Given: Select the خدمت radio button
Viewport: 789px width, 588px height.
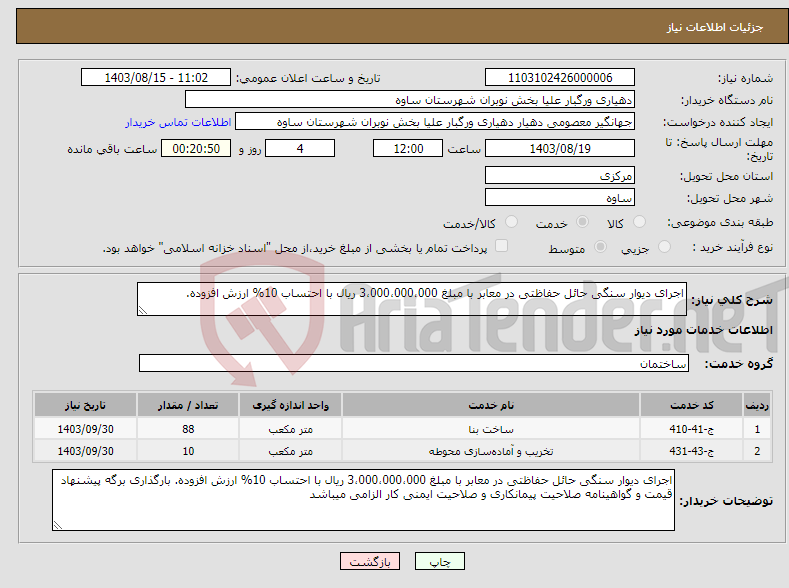Looking at the screenshot, I should [x=582, y=222].
